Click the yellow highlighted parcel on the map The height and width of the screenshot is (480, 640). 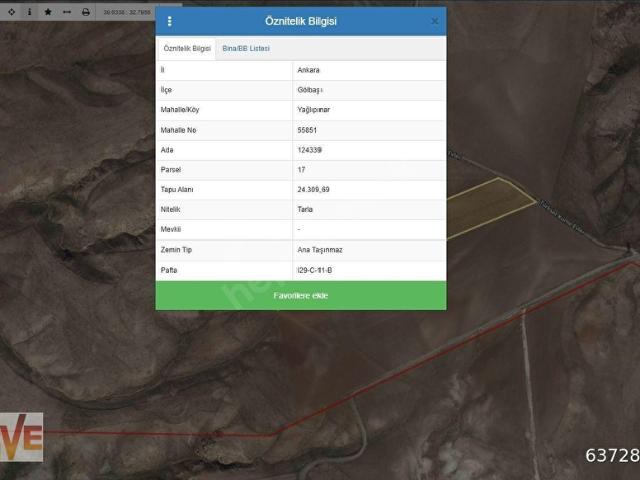point(490,206)
